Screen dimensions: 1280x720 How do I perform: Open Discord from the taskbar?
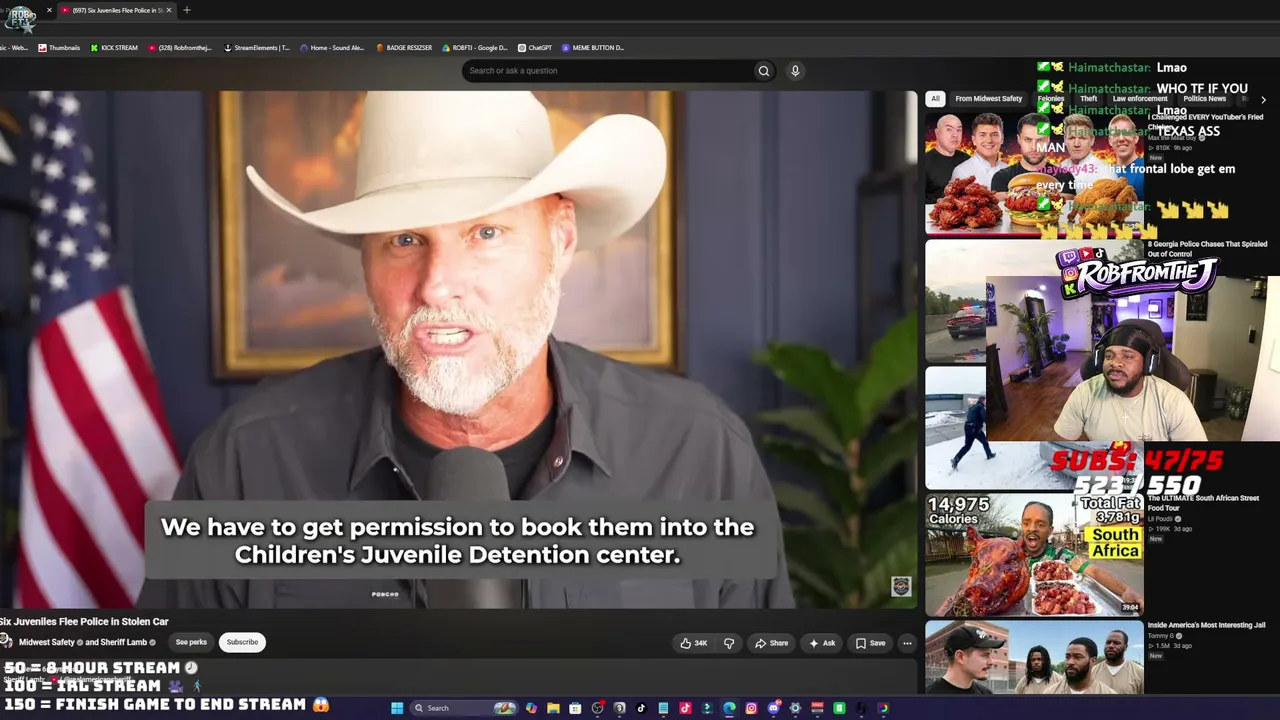coord(773,708)
